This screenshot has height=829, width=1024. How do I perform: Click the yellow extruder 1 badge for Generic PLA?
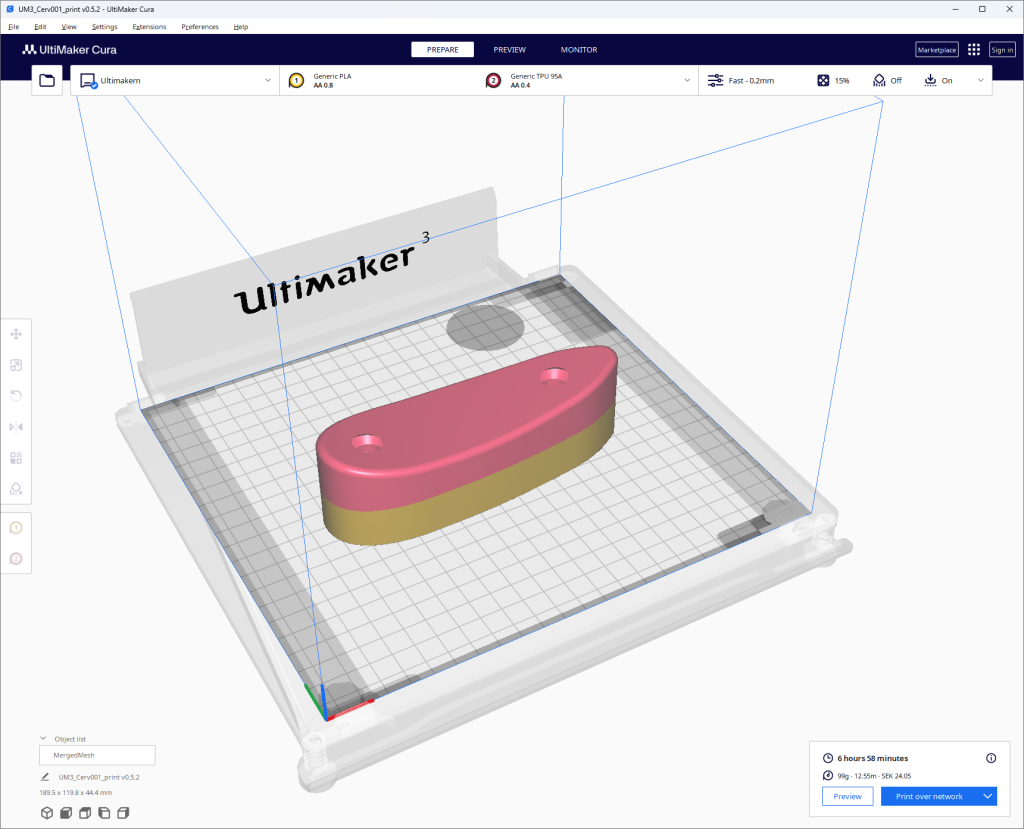[x=296, y=80]
